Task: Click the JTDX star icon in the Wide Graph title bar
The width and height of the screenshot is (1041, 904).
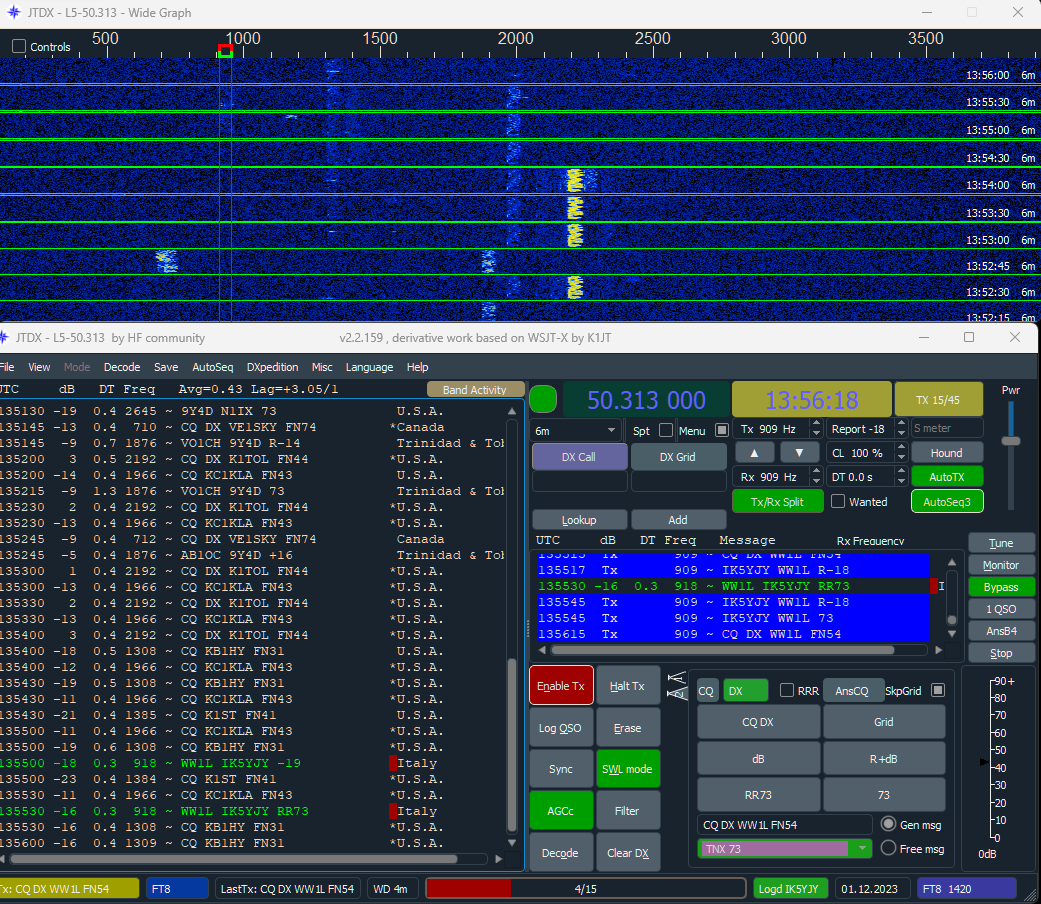Action: 13,12
